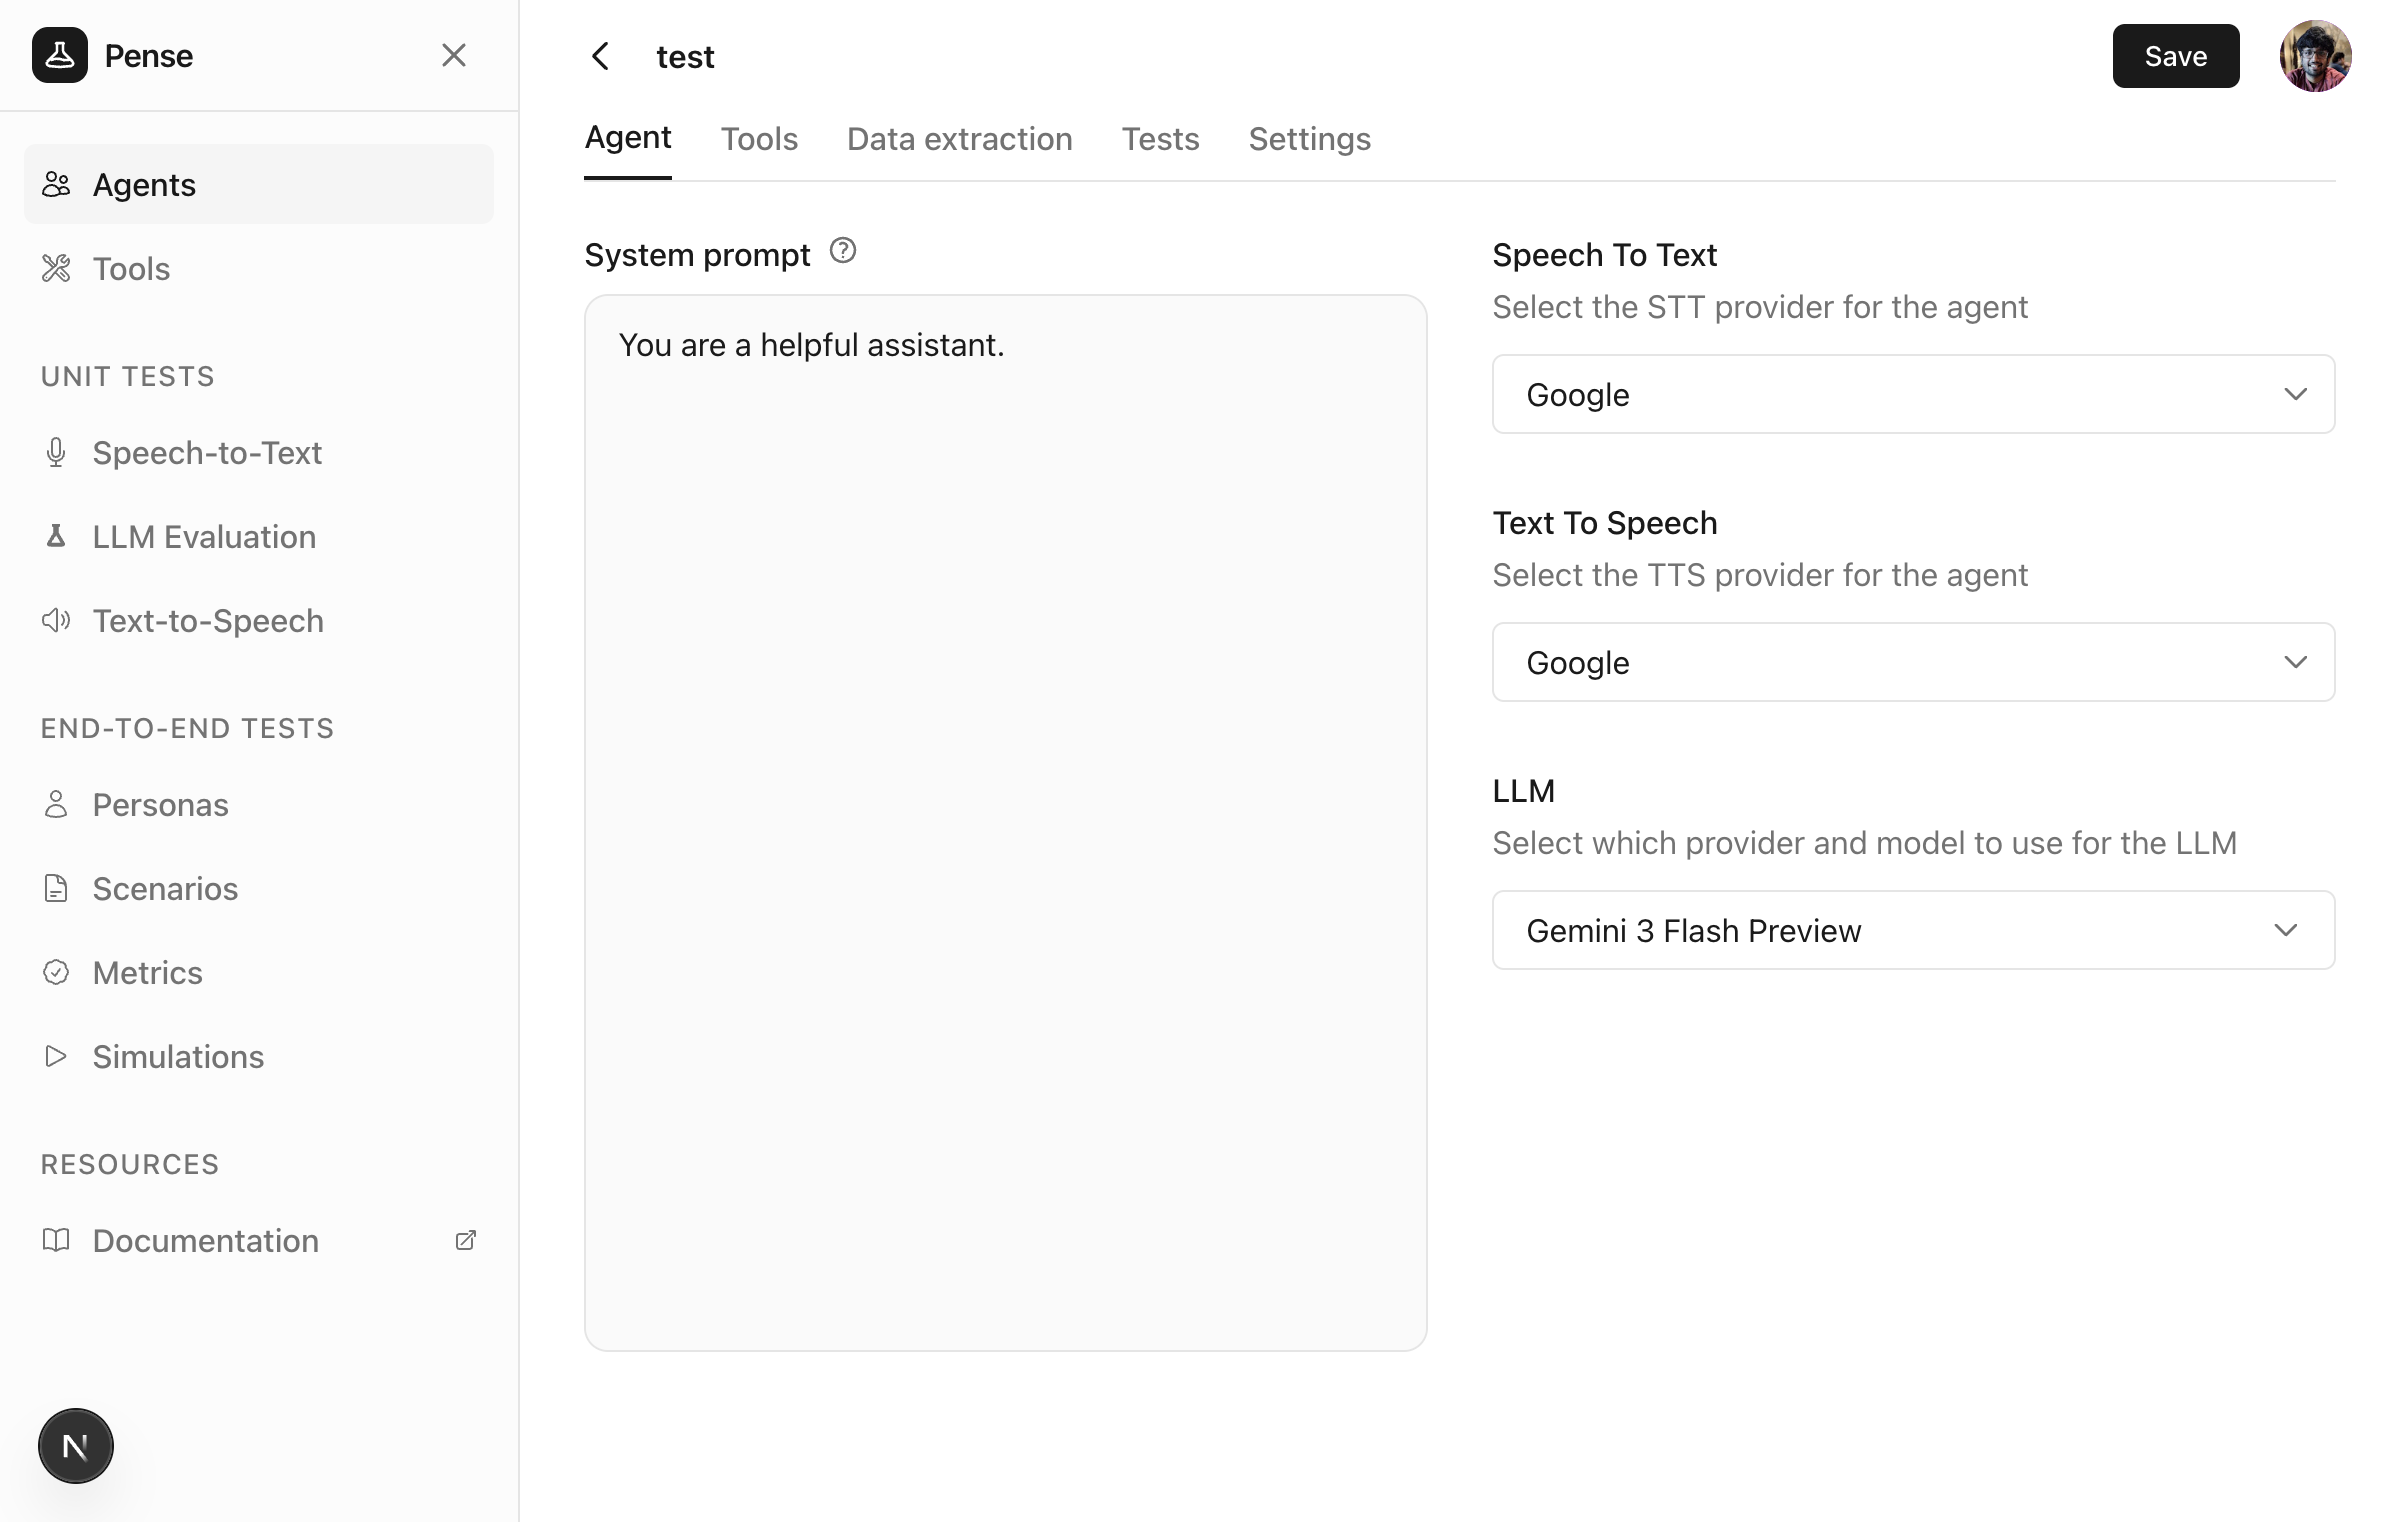
Task: Click the Metrics checkmark circle icon
Action: [x=56, y=972]
